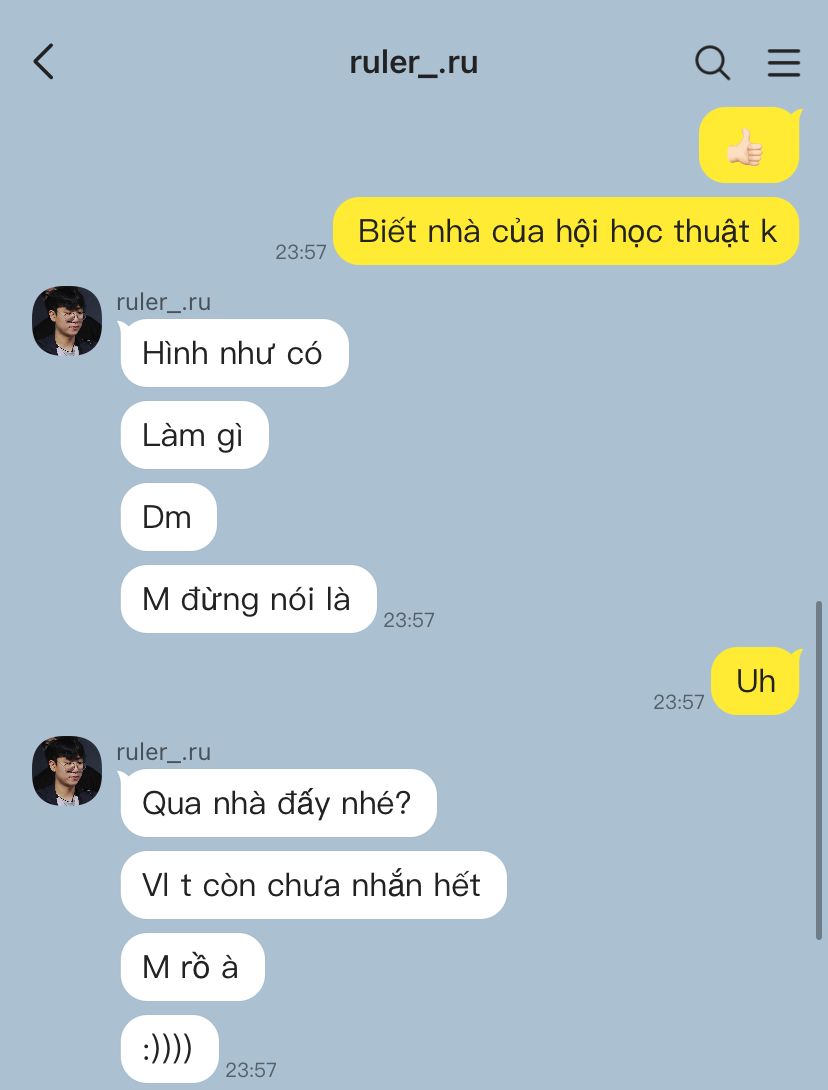
Task: Tap the 'Qua nhà đấy nhé?' message
Action: 278,803
